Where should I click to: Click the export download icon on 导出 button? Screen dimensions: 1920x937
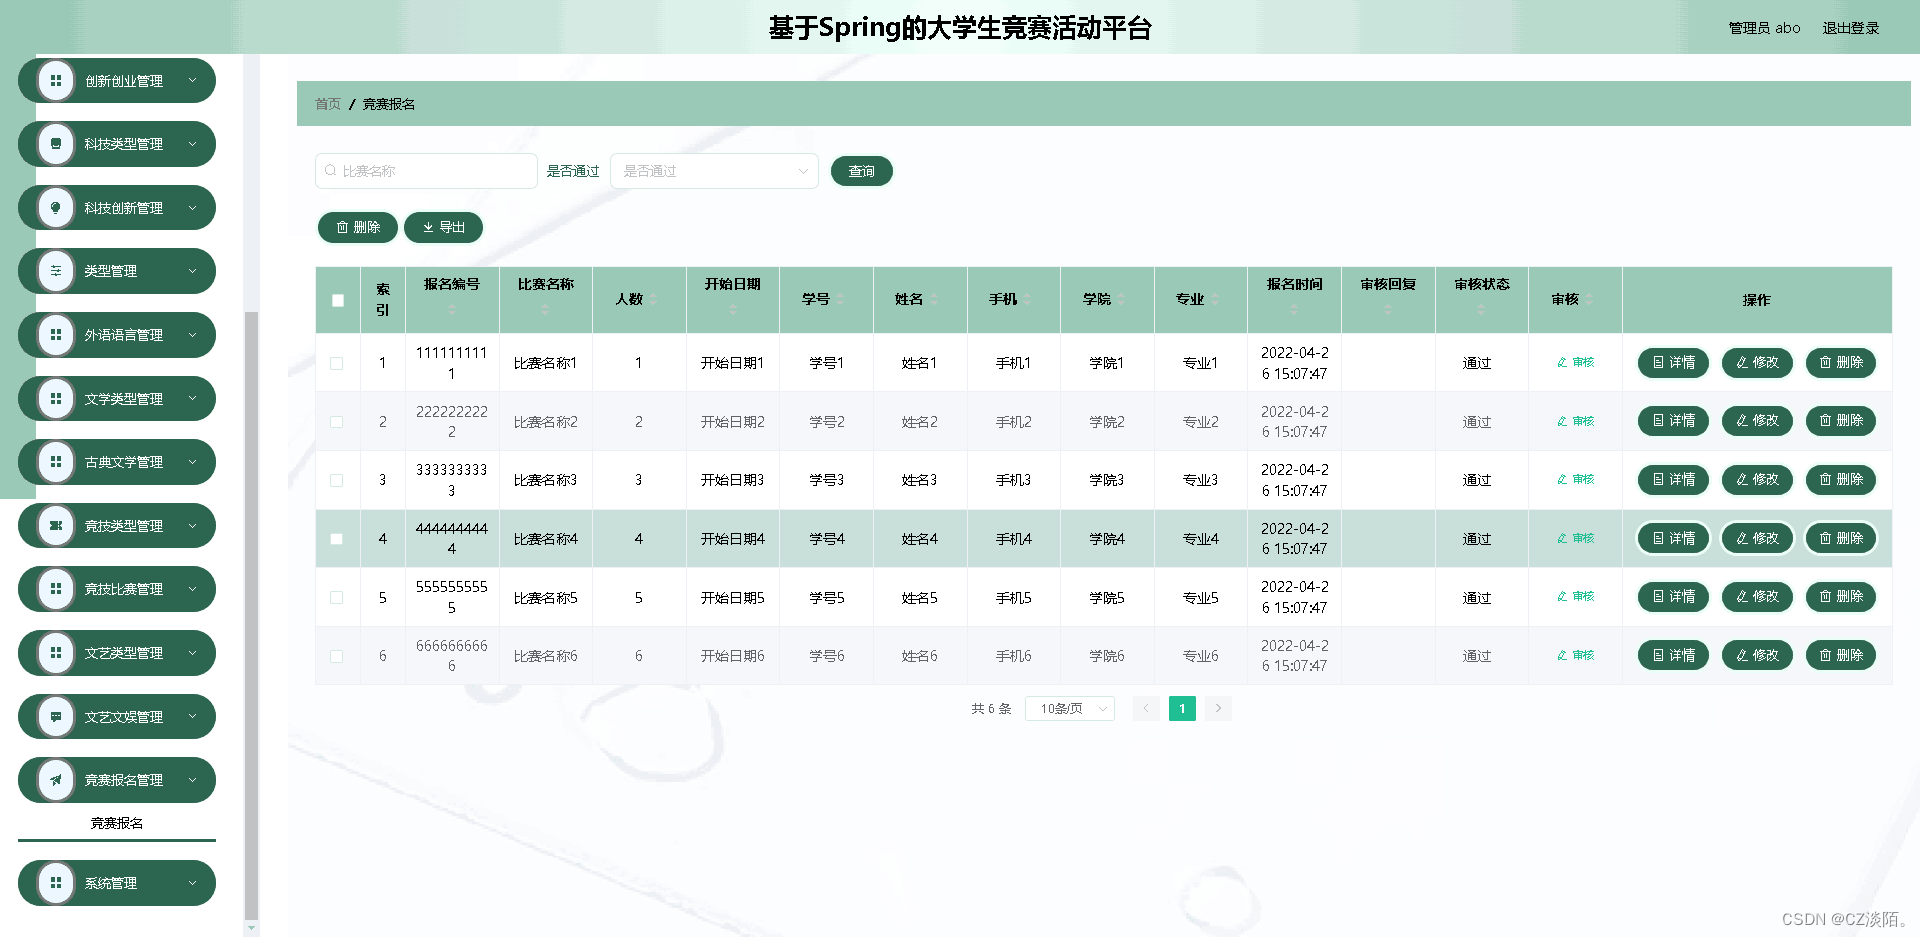click(428, 227)
